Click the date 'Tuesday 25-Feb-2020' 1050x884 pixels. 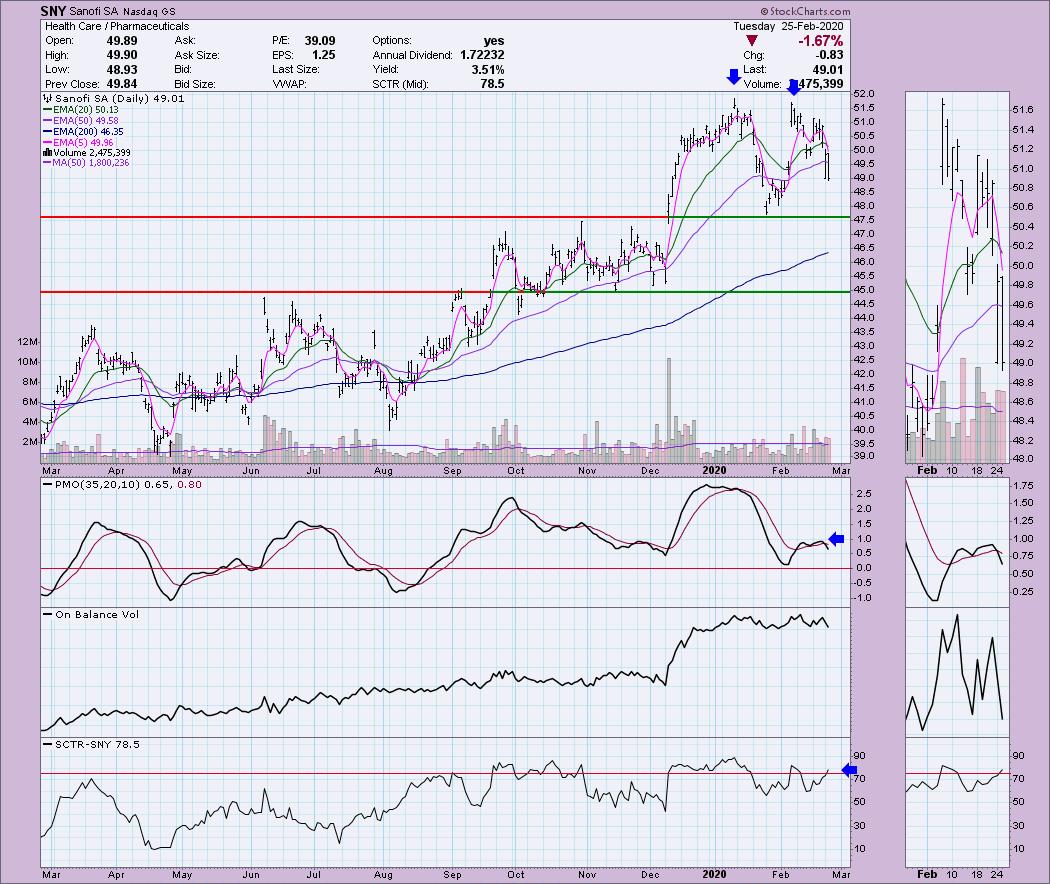coord(788,26)
